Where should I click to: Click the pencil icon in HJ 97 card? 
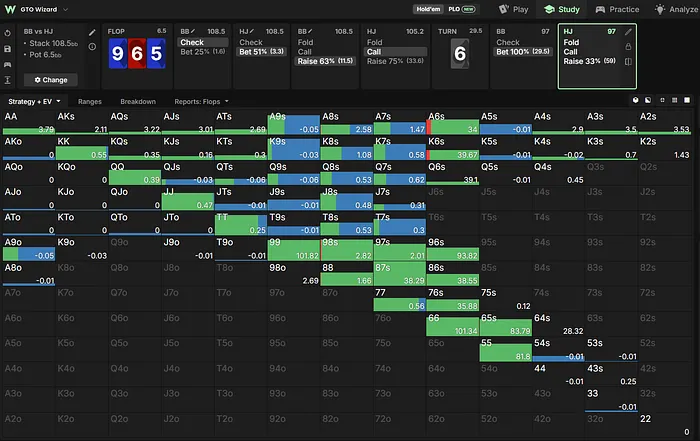[x=628, y=32]
